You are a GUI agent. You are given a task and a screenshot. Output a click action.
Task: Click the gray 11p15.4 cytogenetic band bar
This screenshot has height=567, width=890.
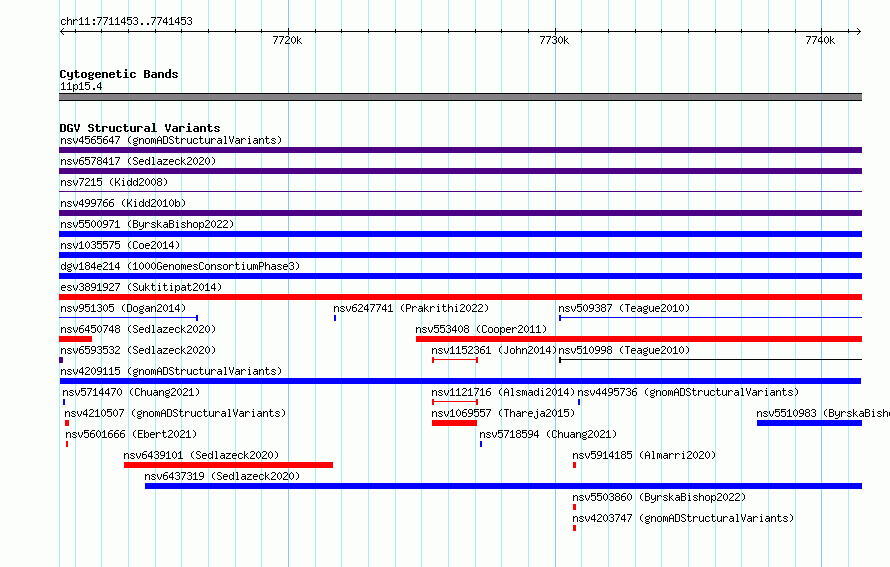click(x=460, y=97)
